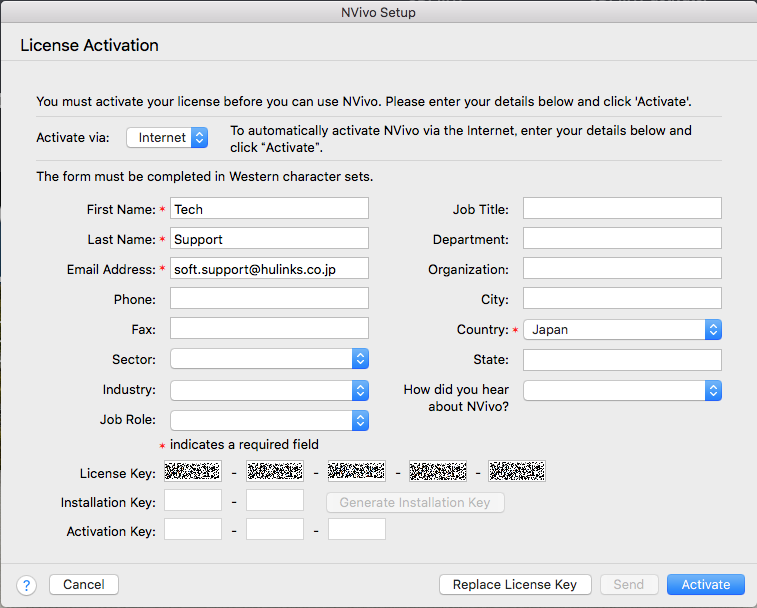Image resolution: width=757 pixels, height=608 pixels.
Task: Click the Job Title input field
Action: tap(622, 208)
